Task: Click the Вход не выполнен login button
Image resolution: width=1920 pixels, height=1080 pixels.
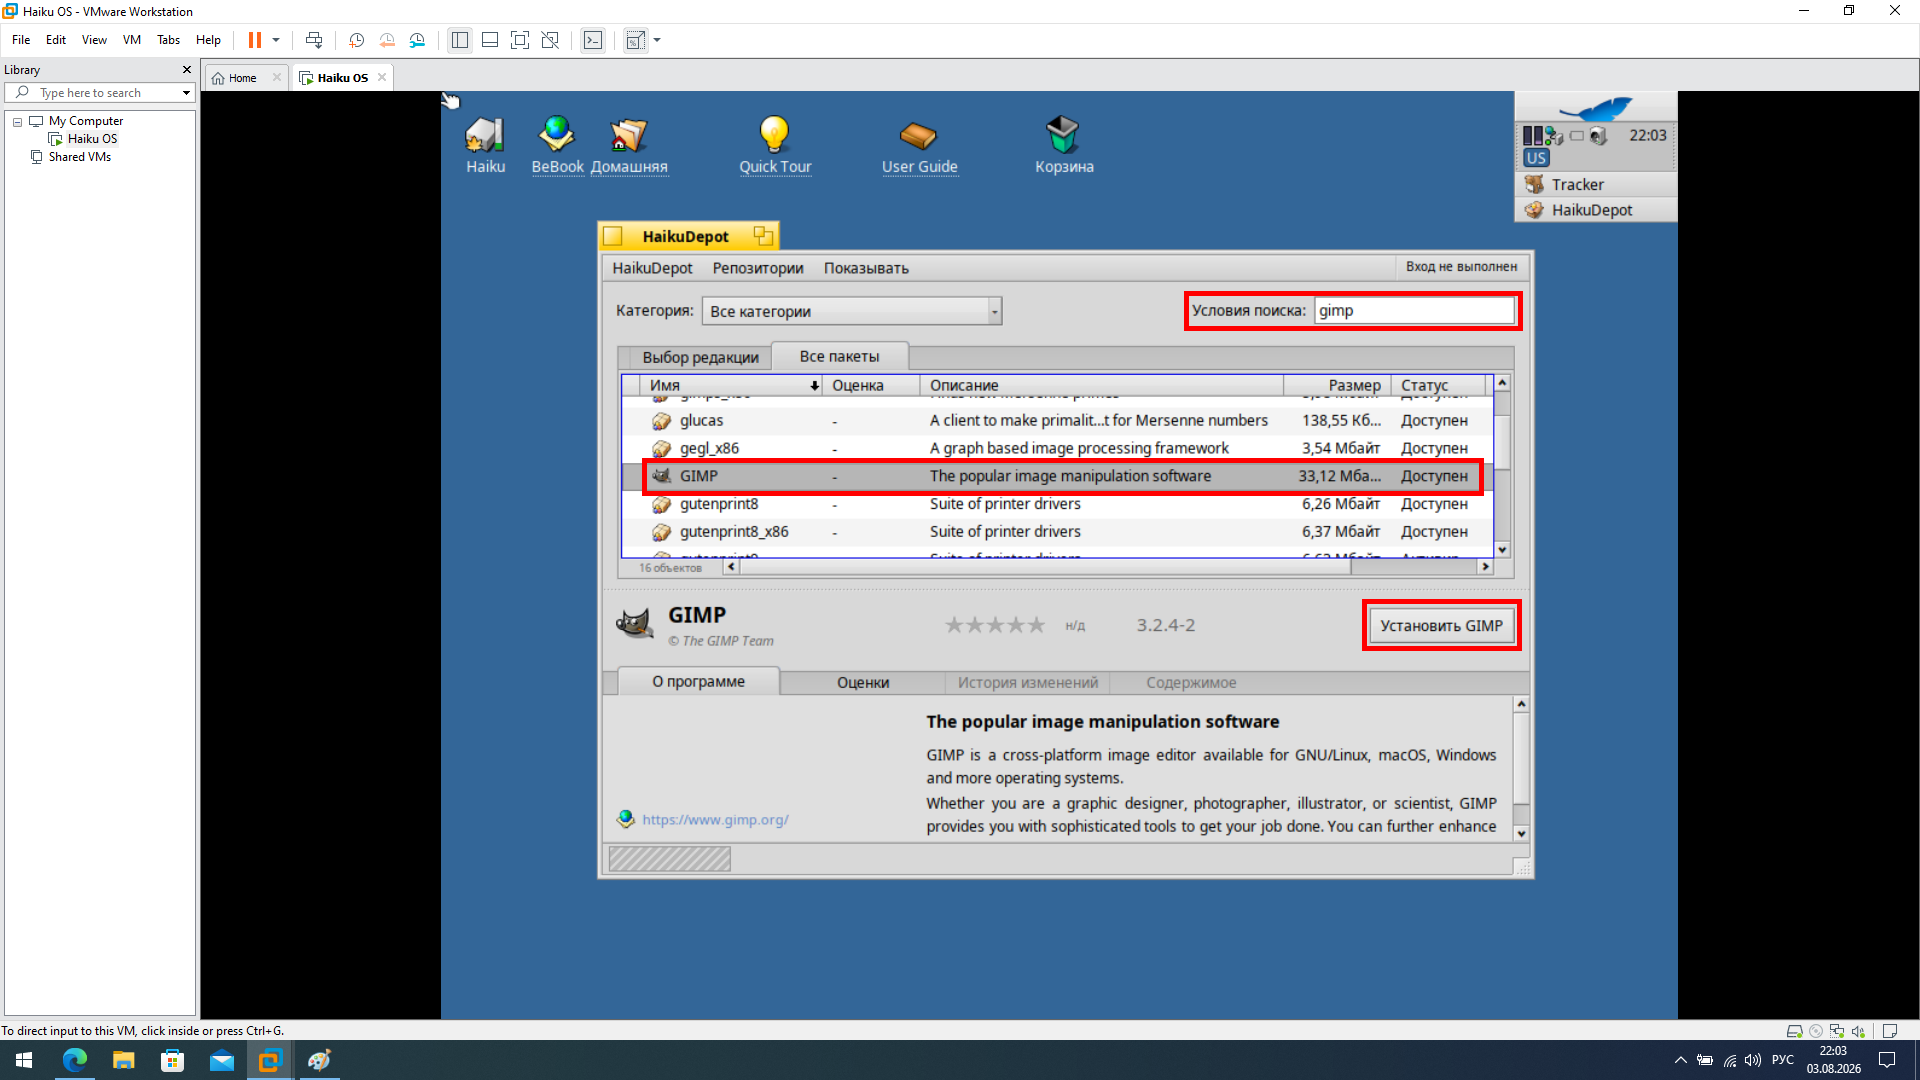Action: [x=1461, y=267]
